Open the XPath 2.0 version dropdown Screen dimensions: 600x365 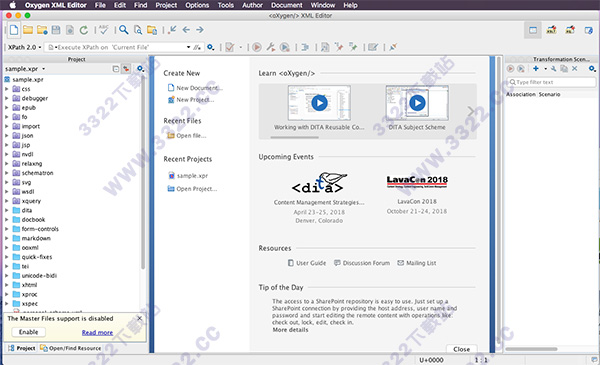pyautogui.click(x=24, y=47)
